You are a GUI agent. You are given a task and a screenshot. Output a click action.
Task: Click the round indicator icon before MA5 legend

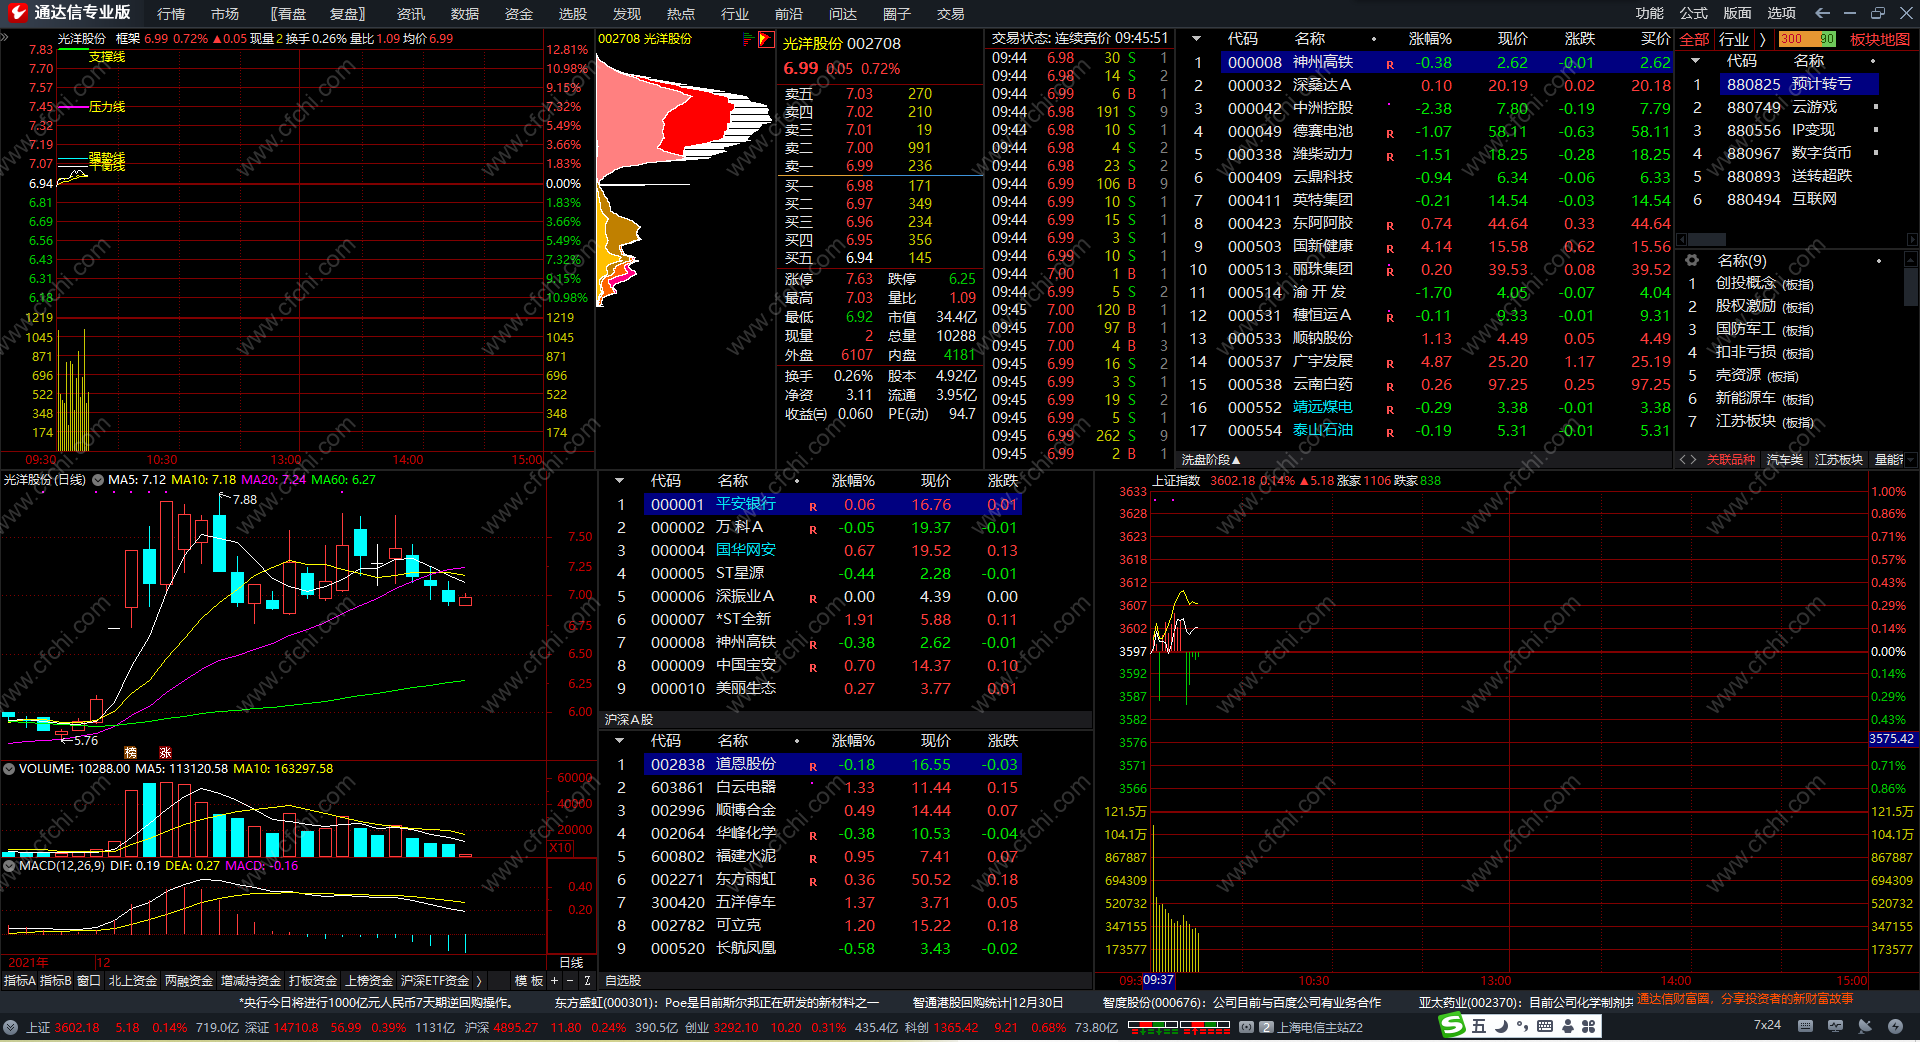(x=98, y=480)
